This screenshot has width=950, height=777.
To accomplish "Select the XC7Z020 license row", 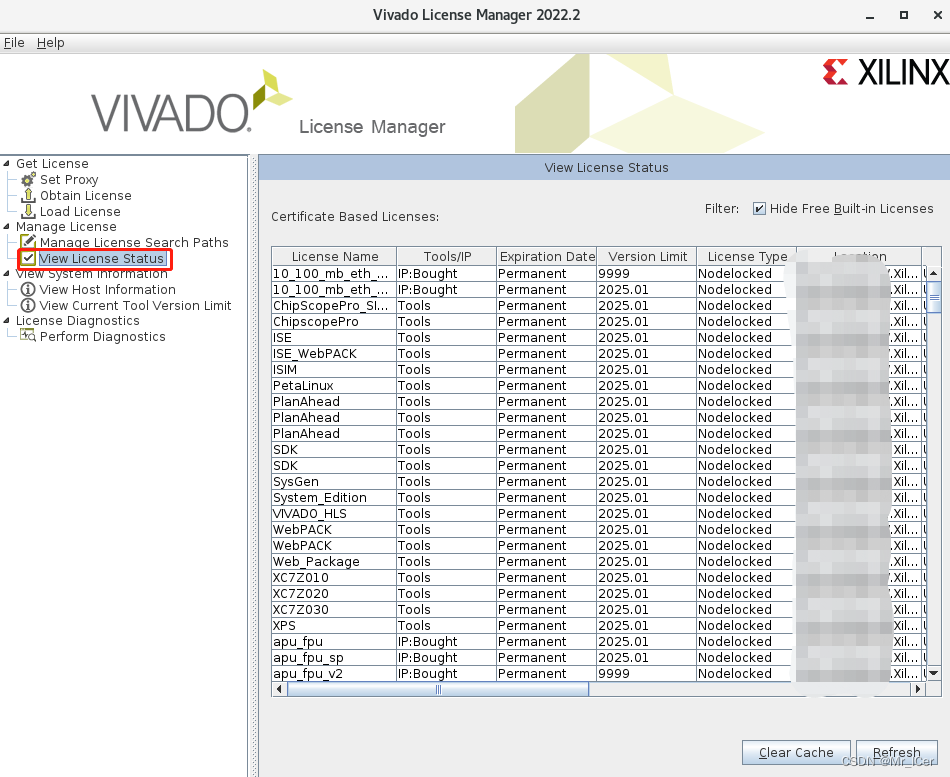I will click(x=597, y=593).
